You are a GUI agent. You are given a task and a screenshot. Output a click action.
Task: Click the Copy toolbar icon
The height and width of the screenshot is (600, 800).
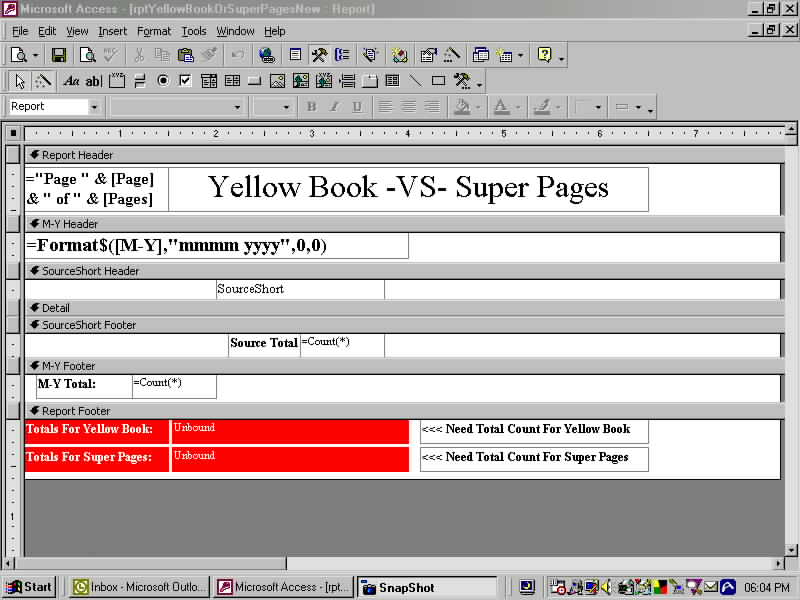(162, 55)
